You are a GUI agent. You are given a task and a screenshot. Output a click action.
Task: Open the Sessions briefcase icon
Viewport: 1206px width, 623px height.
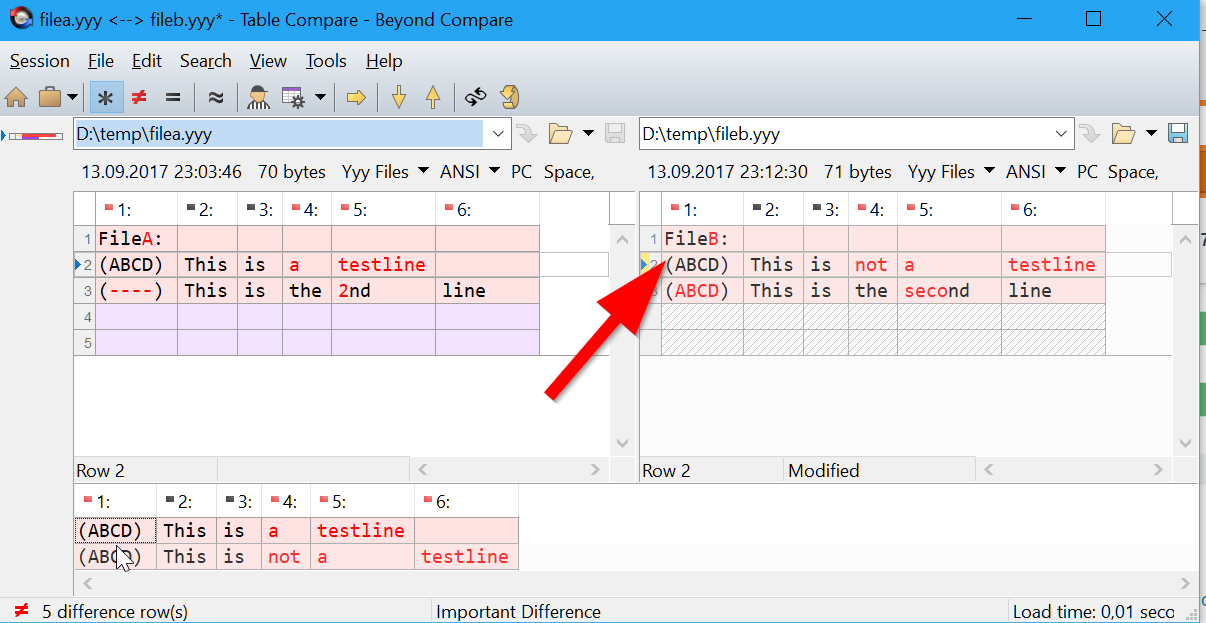(49, 97)
